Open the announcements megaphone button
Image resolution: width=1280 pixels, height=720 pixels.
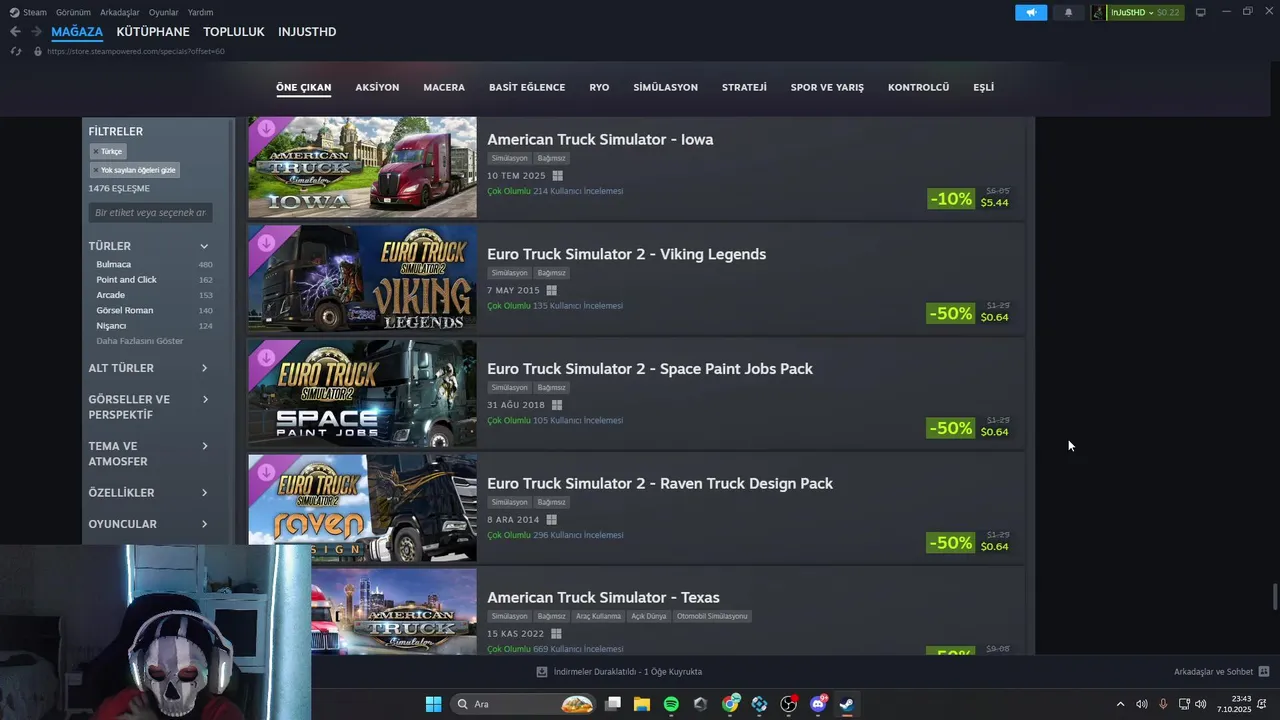pos(1030,12)
